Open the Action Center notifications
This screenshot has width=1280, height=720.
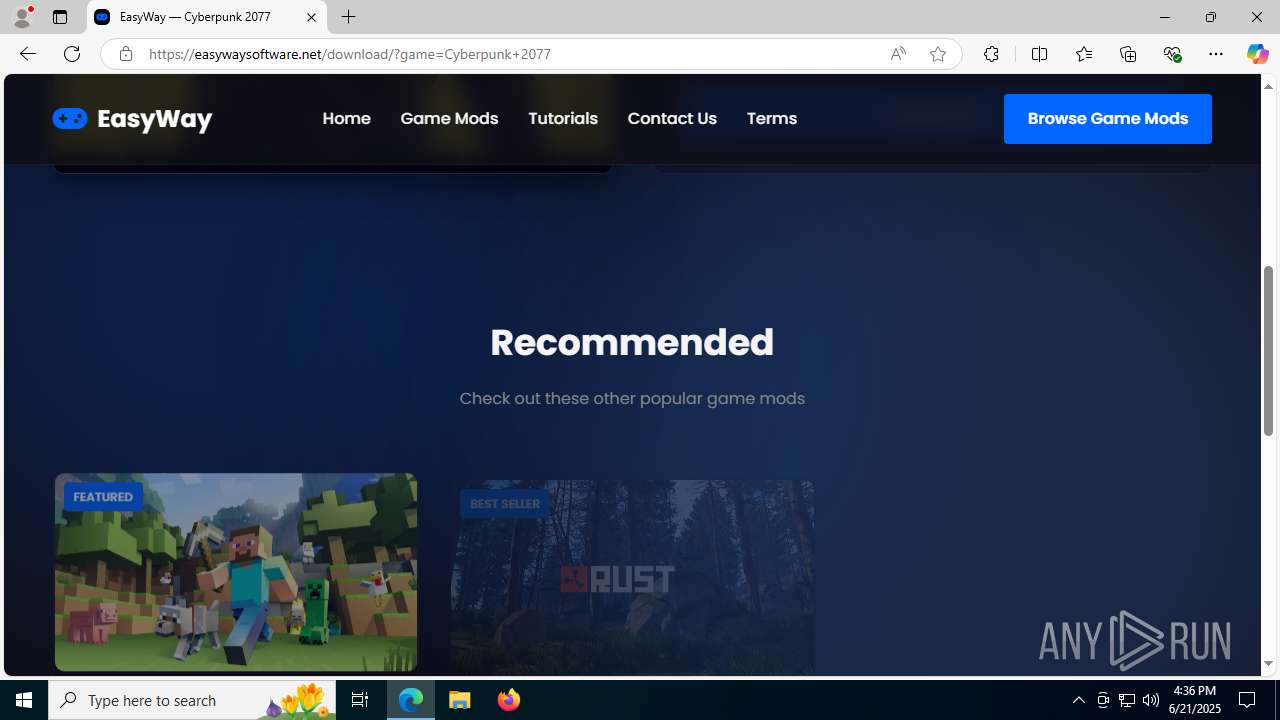click(1248, 700)
